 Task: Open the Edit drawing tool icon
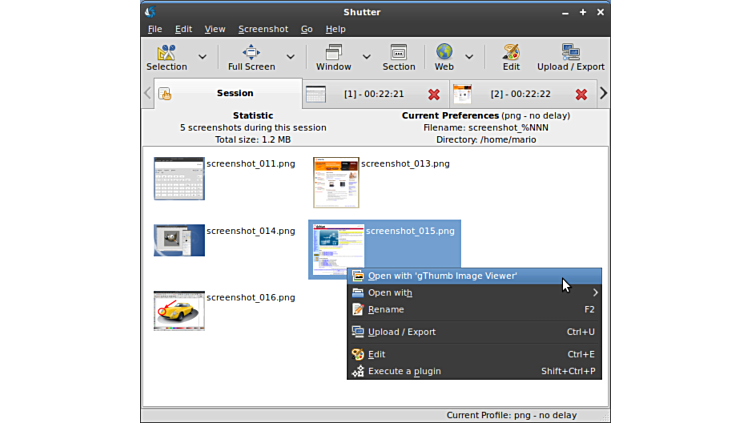pos(511,51)
